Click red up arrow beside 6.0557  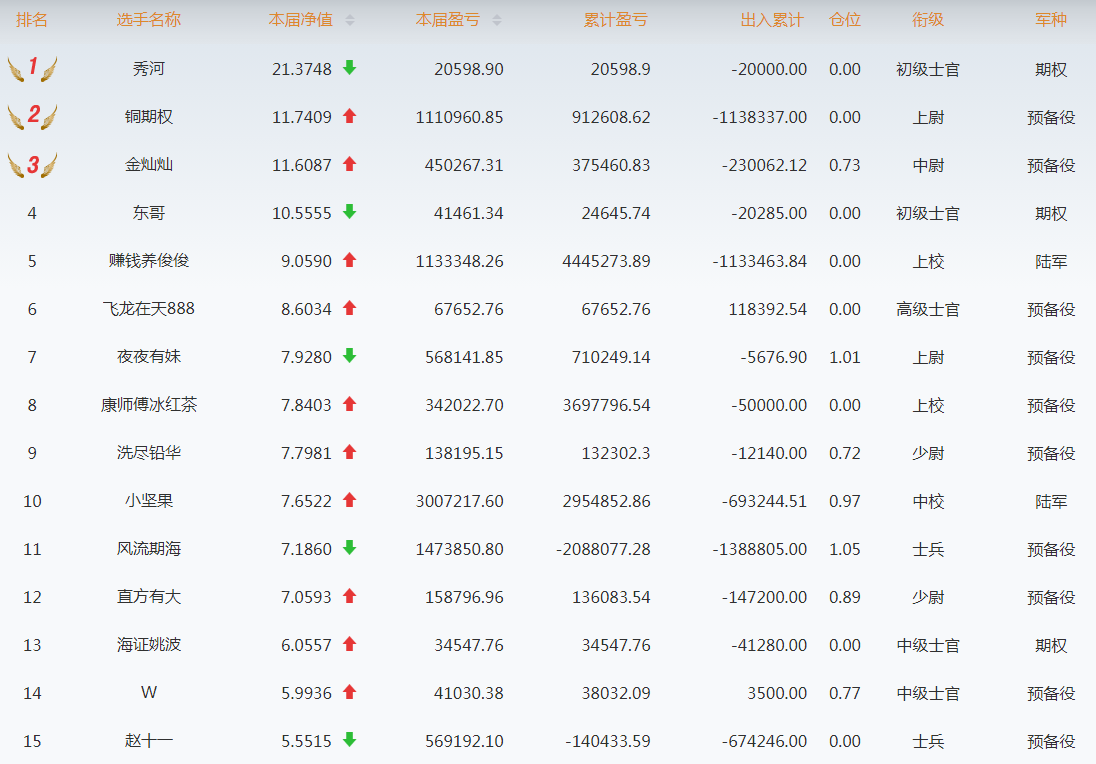[349, 644]
